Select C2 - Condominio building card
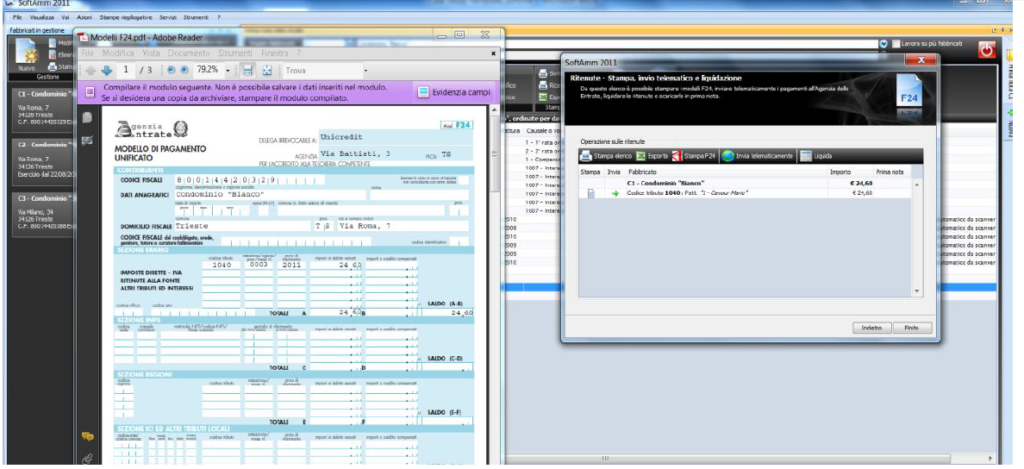Image resolution: width=1024 pixels, height=469 pixels. pyautogui.click(x=44, y=162)
